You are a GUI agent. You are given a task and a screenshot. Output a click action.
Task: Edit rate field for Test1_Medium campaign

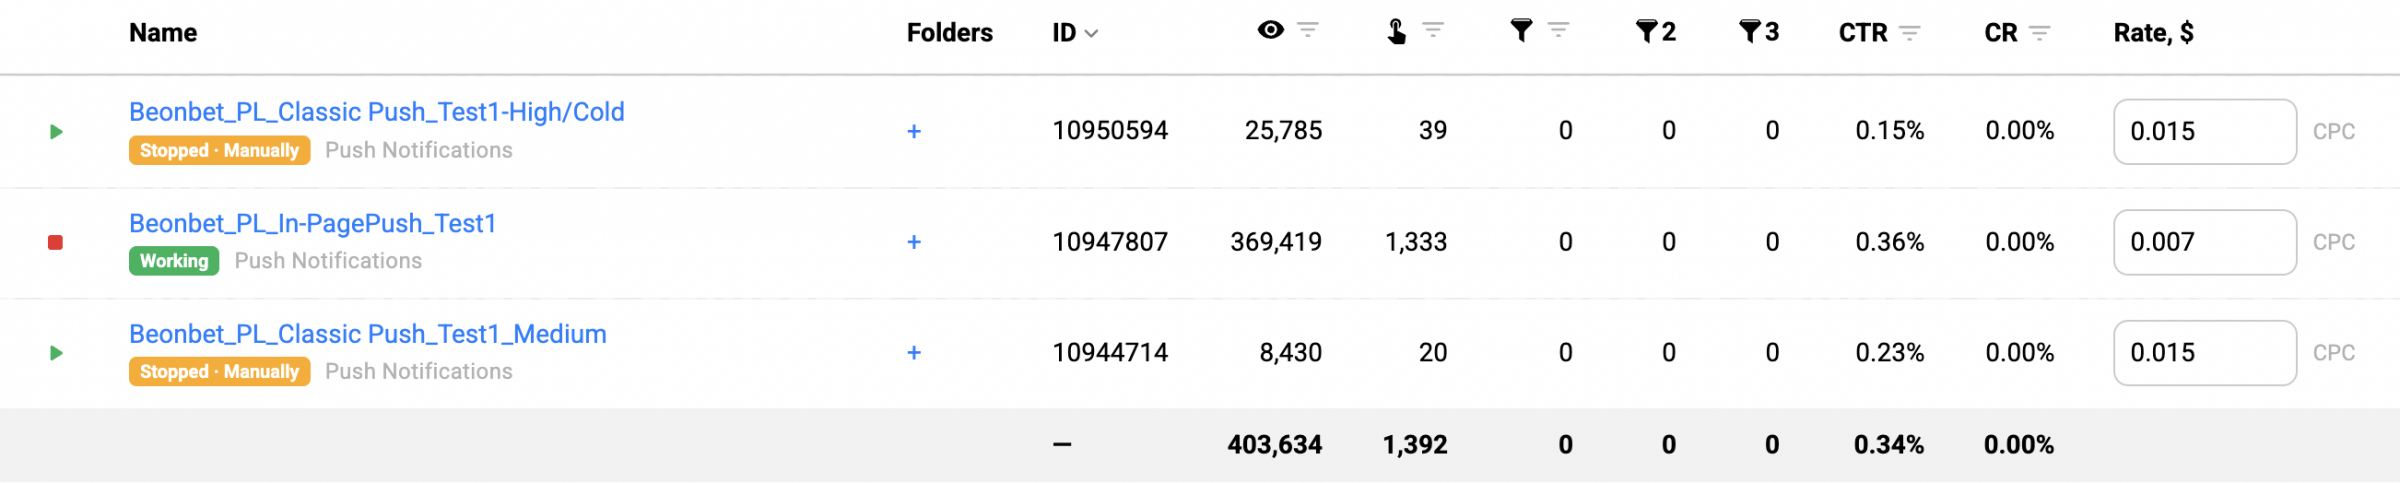[x=2205, y=353]
